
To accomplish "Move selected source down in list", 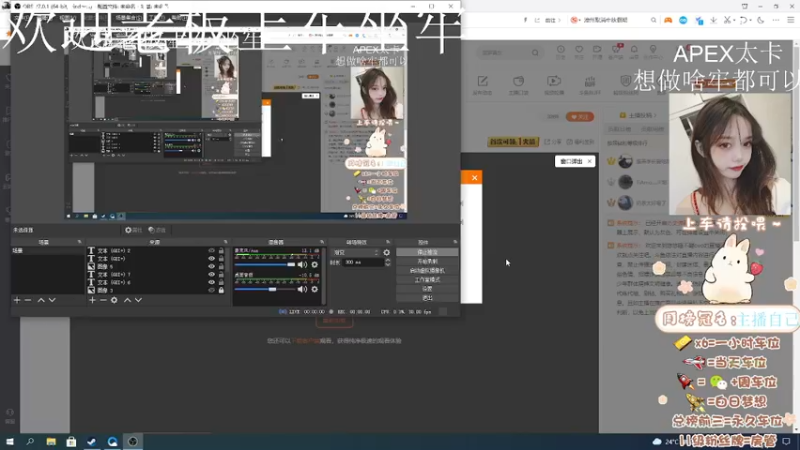I will click(138, 300).
